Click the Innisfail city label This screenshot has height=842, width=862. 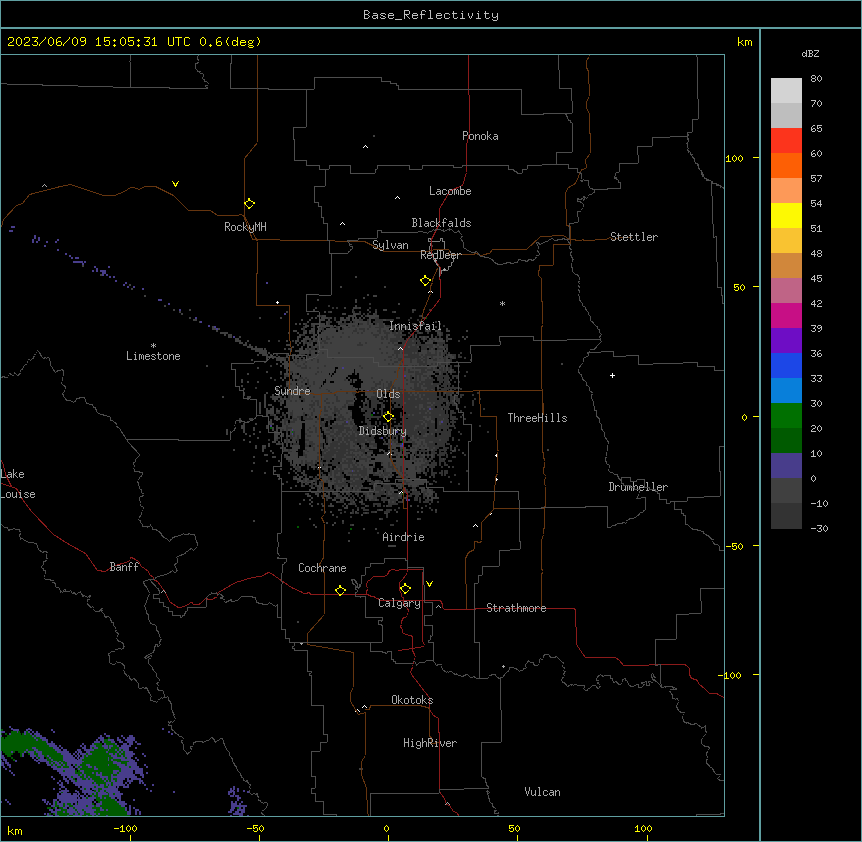point(415,326)
